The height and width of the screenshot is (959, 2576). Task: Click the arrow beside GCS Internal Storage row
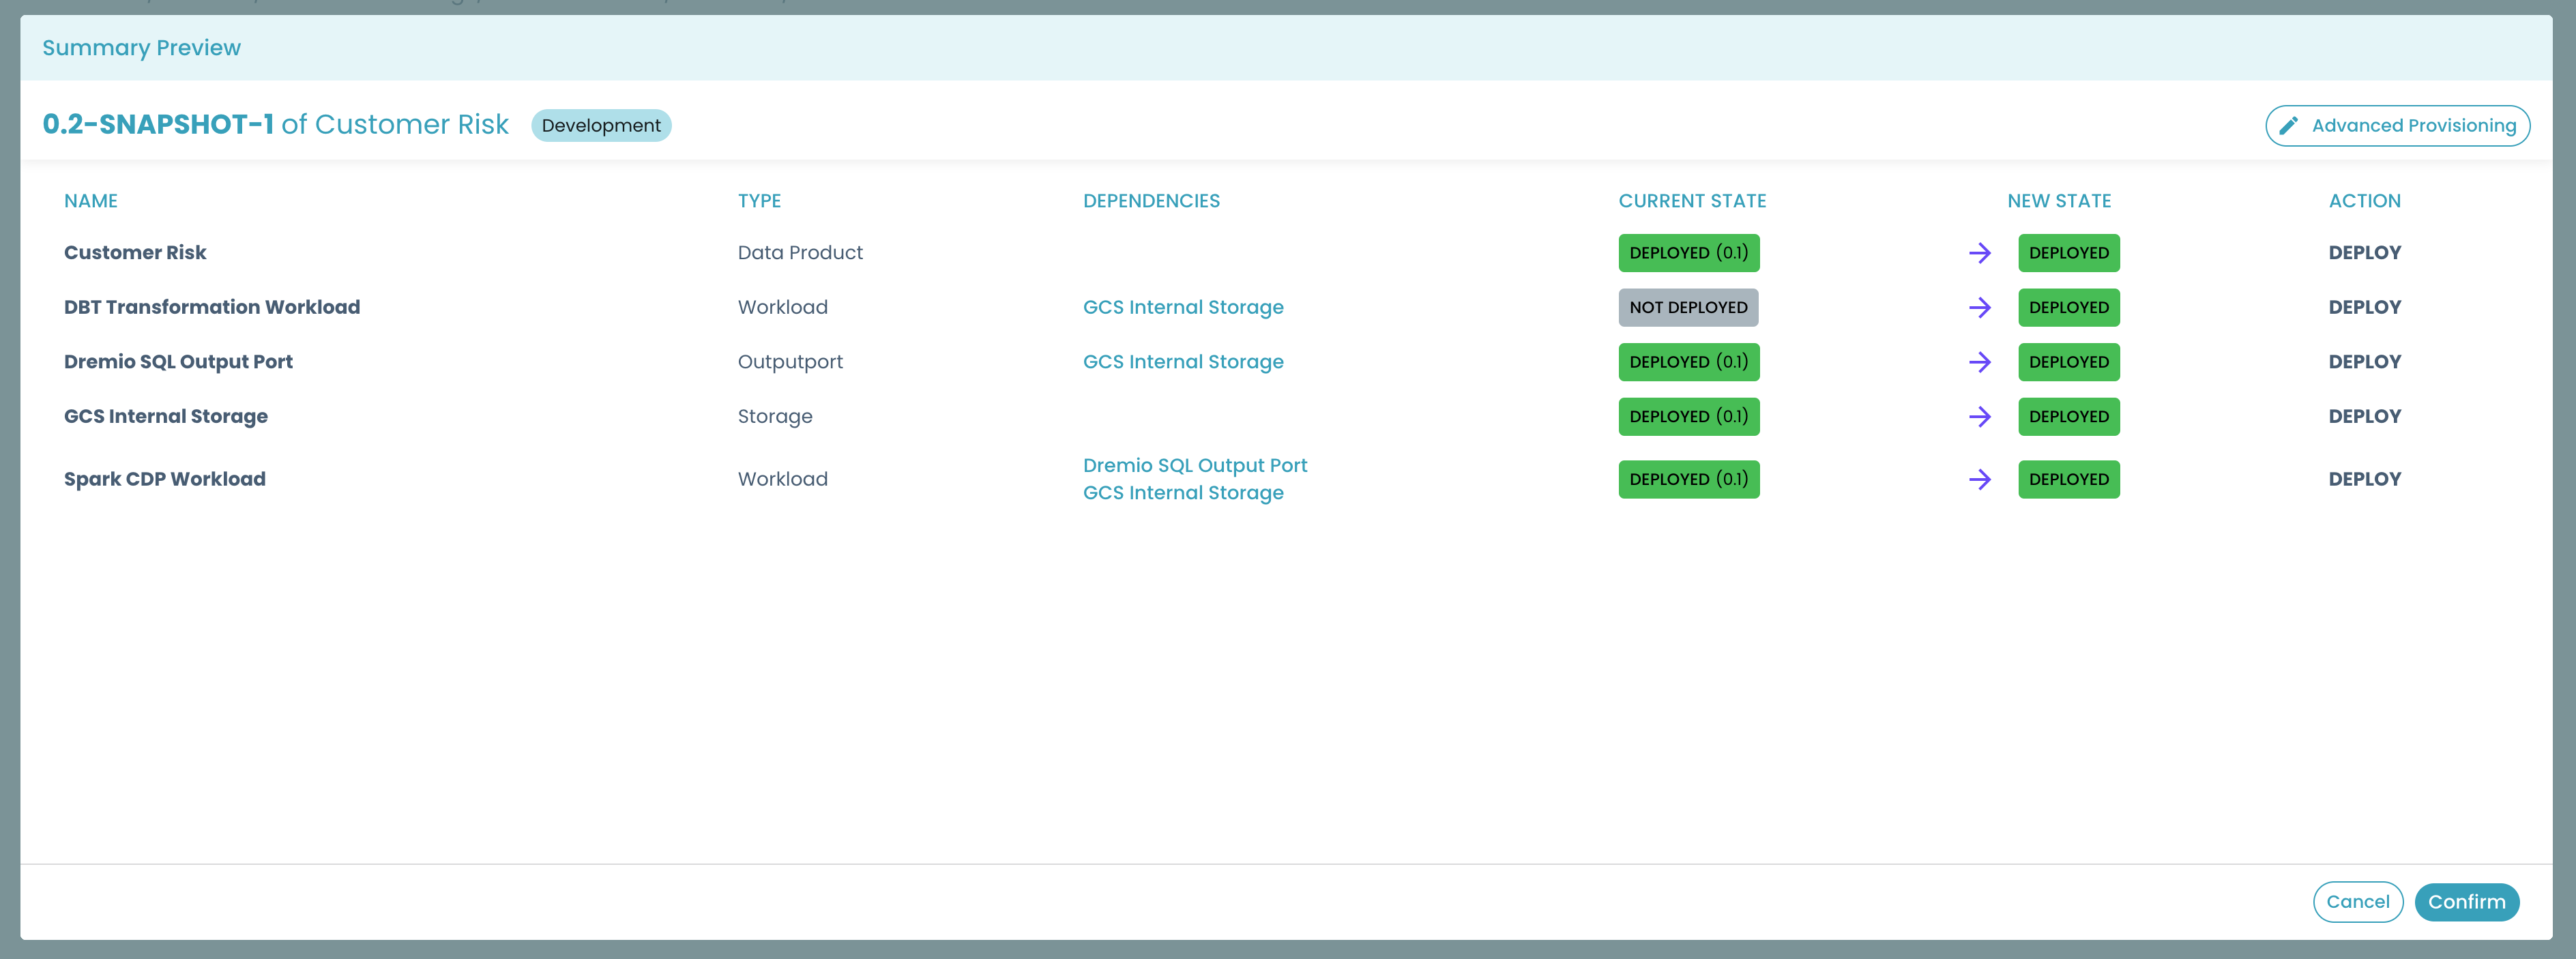point(1981,416)
